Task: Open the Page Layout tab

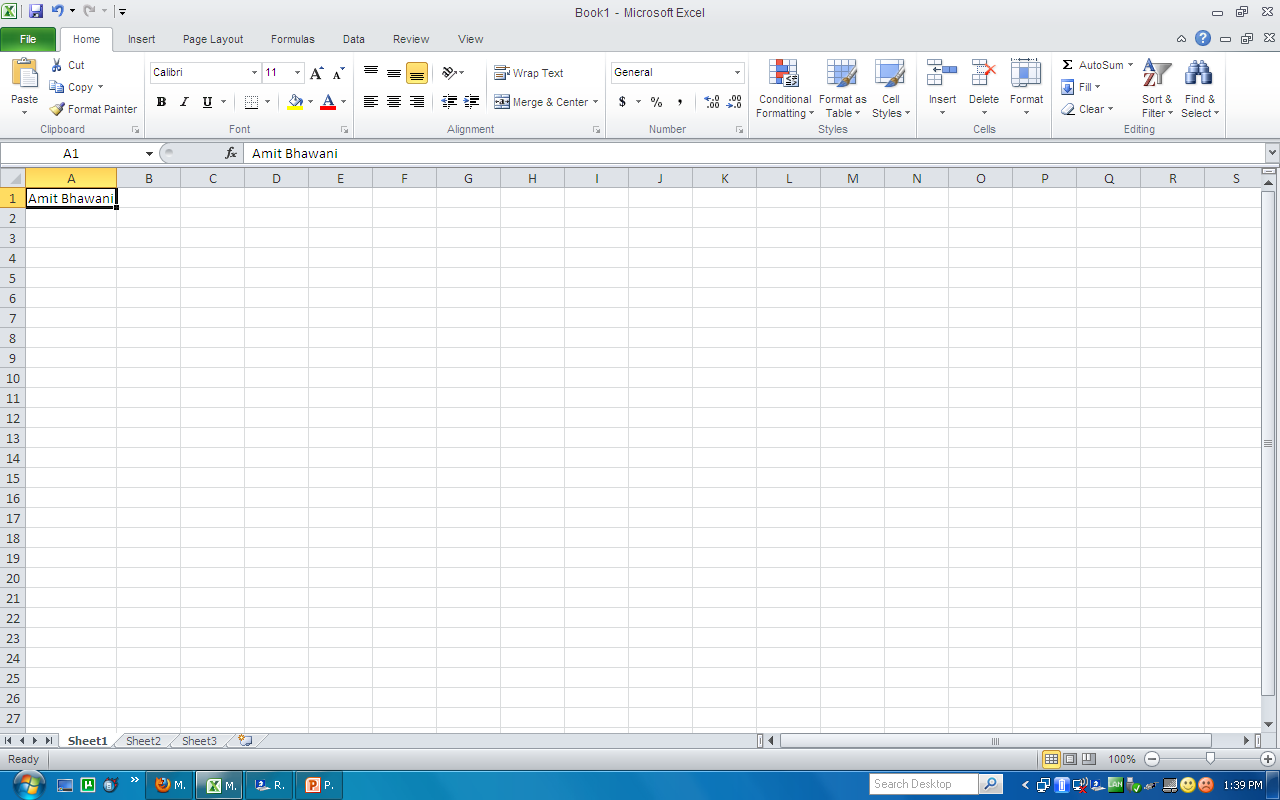Action: pos(212,39)
